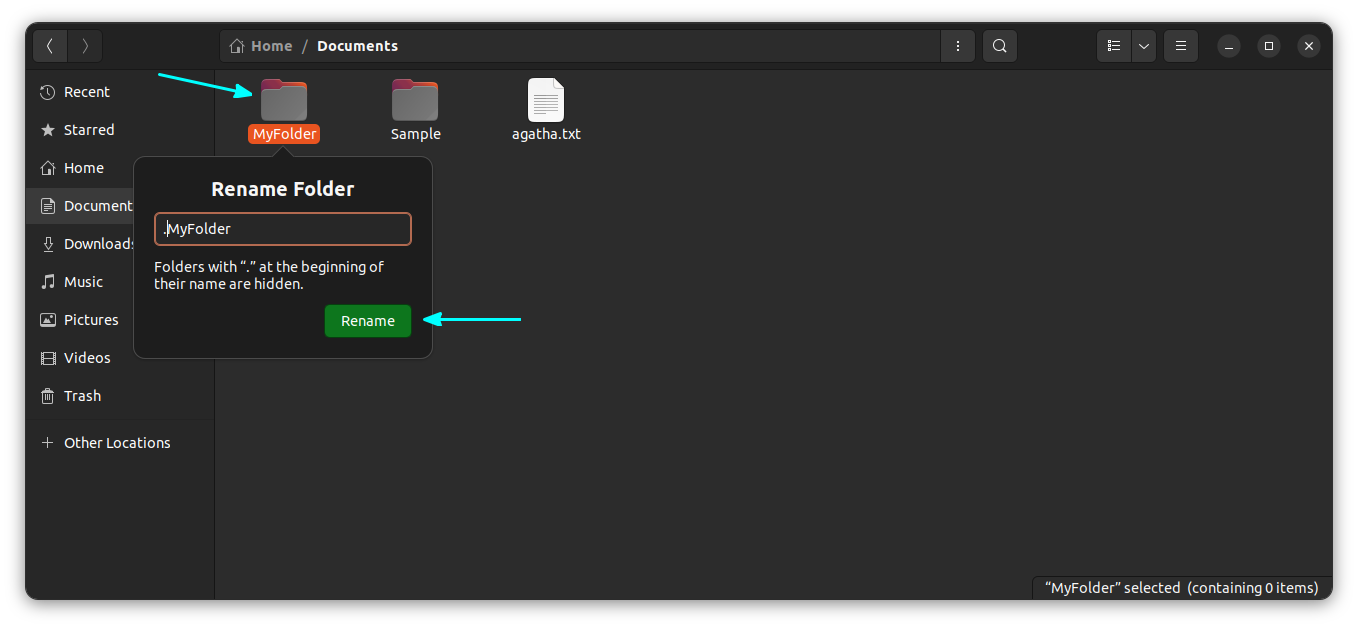The image size is (1358, 628).
Task: Click the search icon in the header bar
Action: pos(999,45)
